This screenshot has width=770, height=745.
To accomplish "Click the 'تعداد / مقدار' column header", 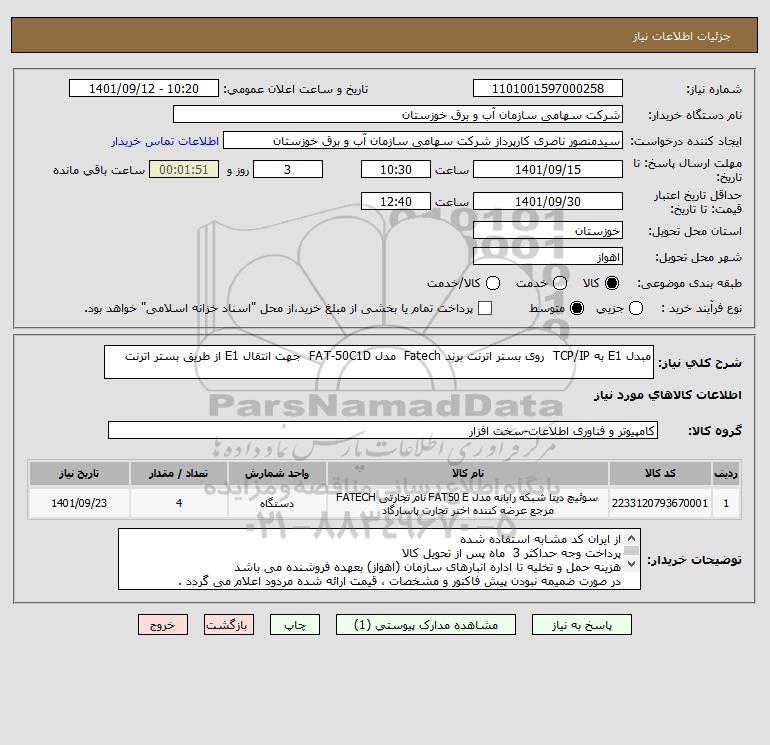I will 179,473.
